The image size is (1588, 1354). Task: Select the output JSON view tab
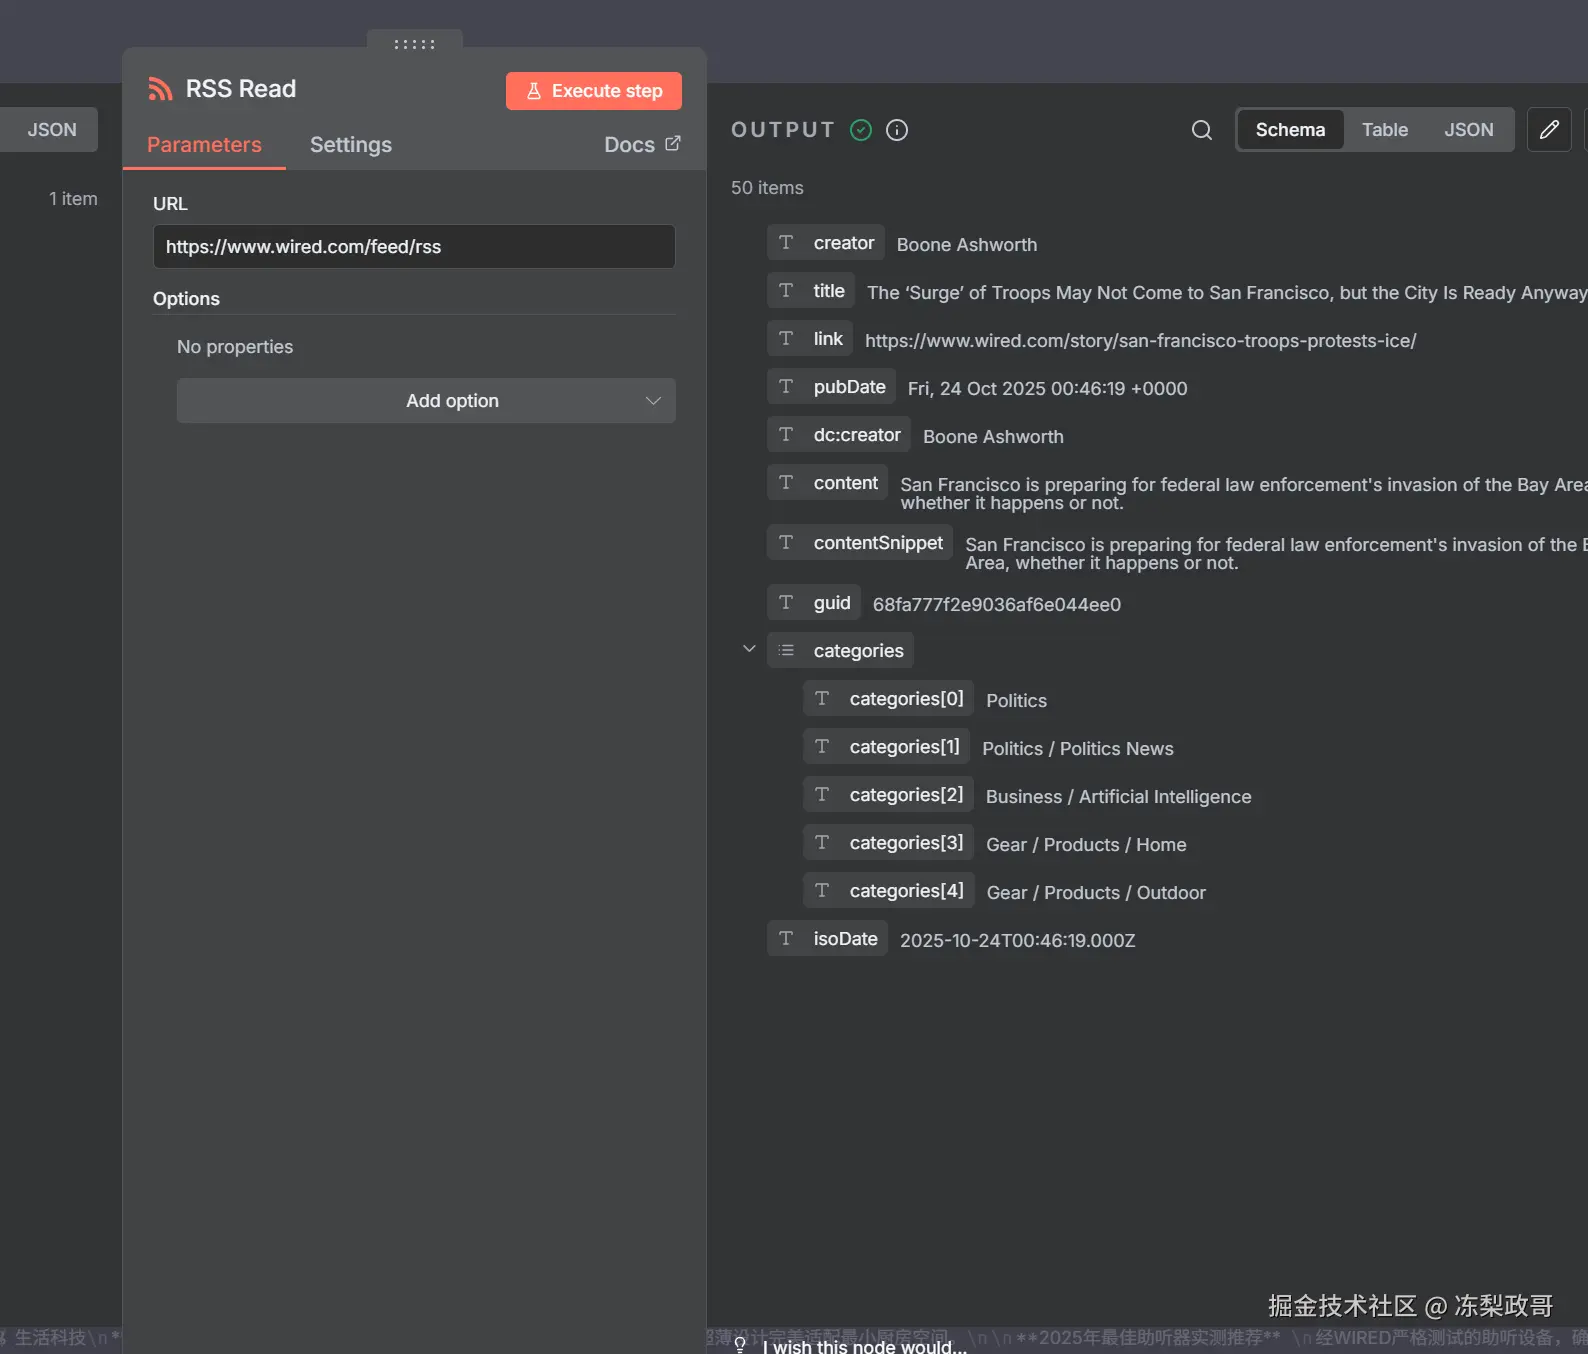1469,130
